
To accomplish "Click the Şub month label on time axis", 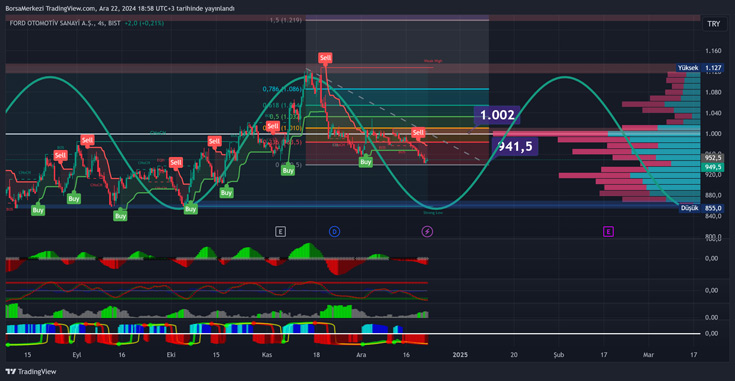I will tap(559, 355).
